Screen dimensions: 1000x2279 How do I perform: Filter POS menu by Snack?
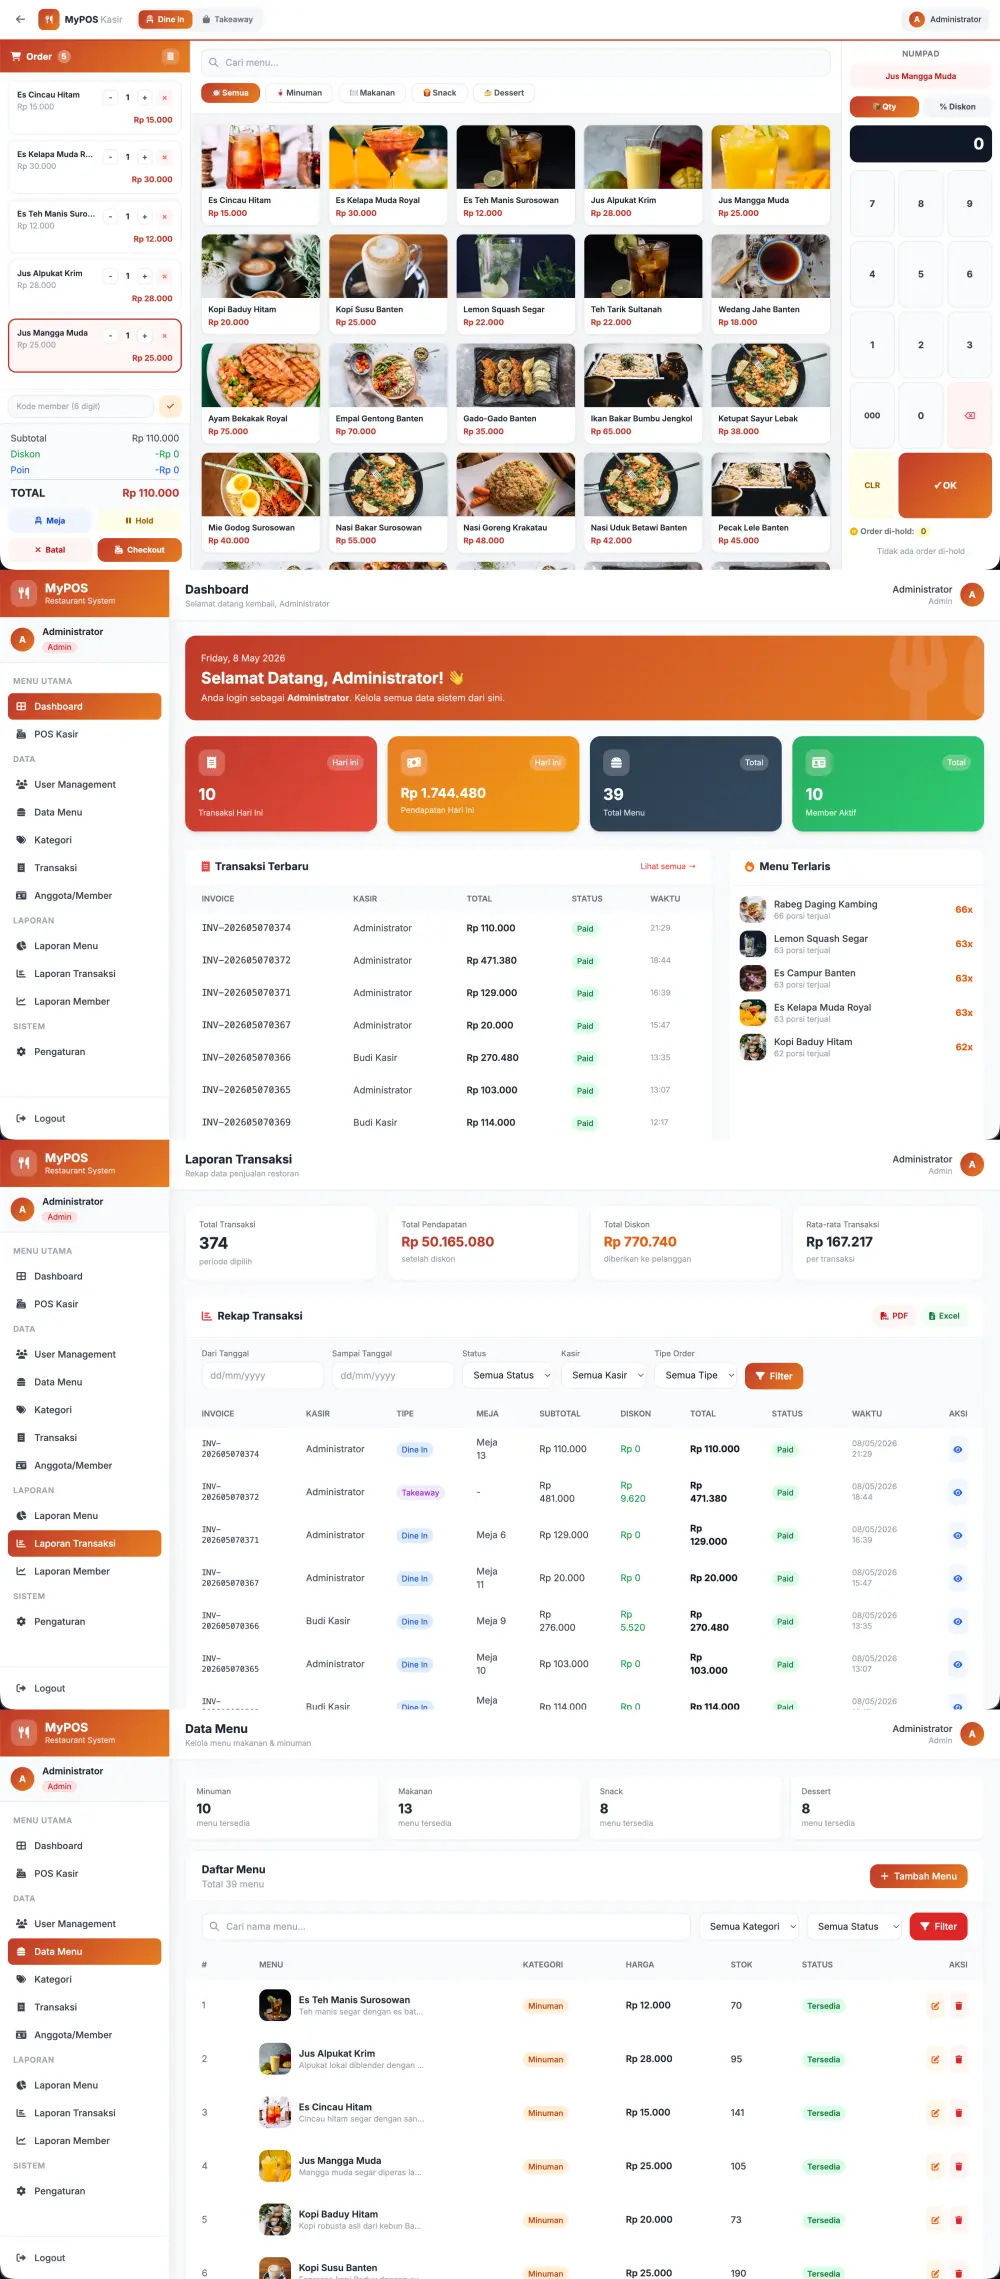click(439, 93)
